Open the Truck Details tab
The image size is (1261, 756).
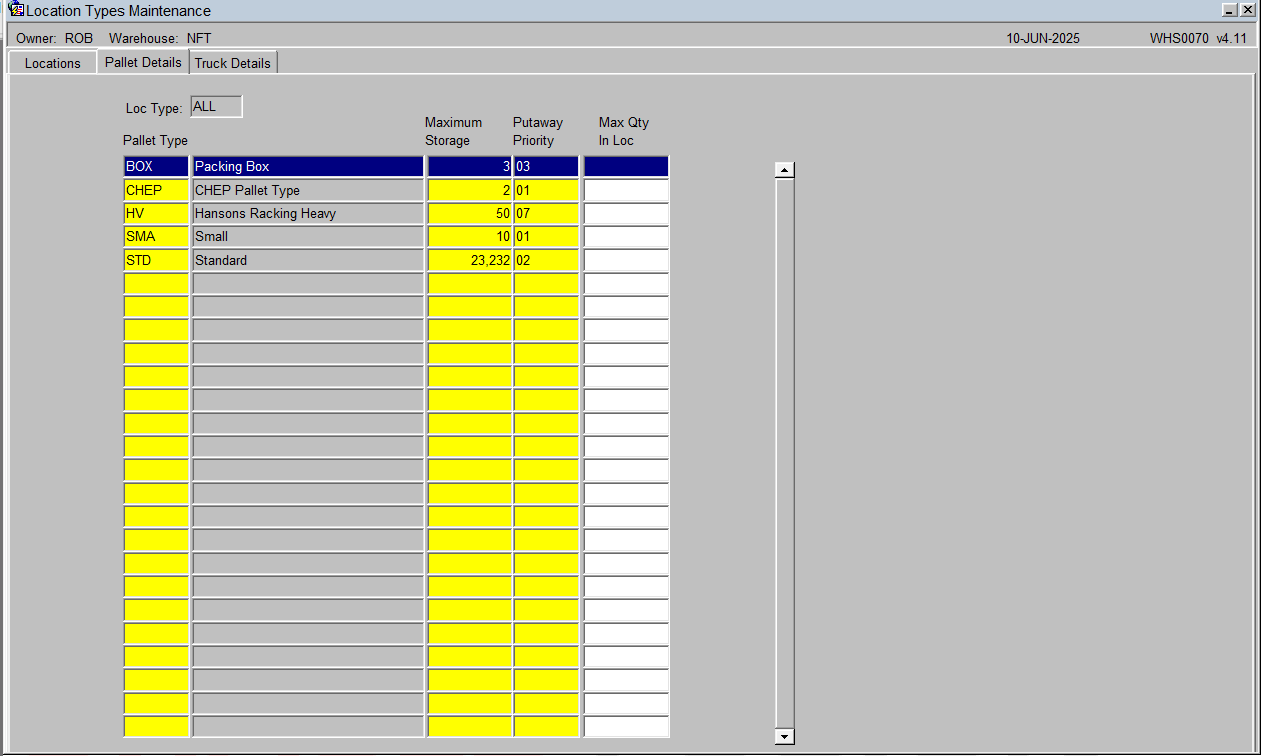(x=233, y=63)
